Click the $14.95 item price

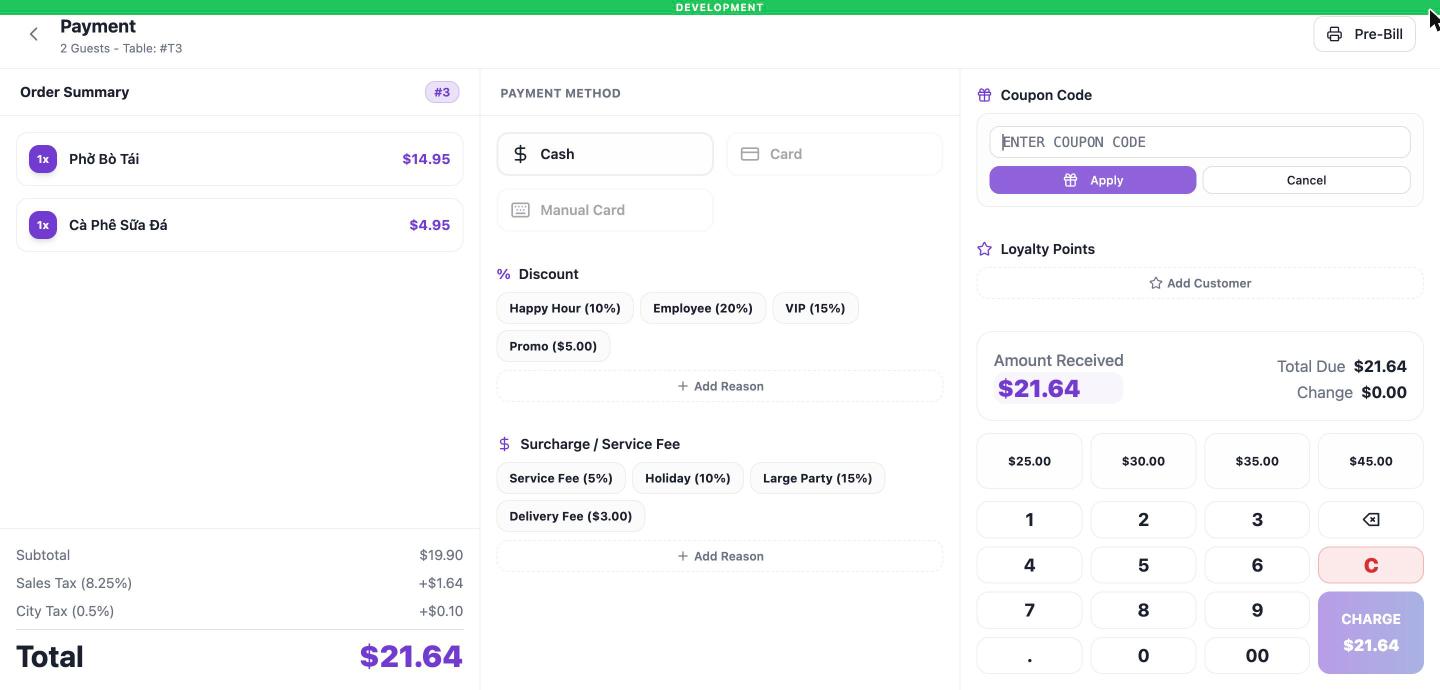click(x=426, y=159)
